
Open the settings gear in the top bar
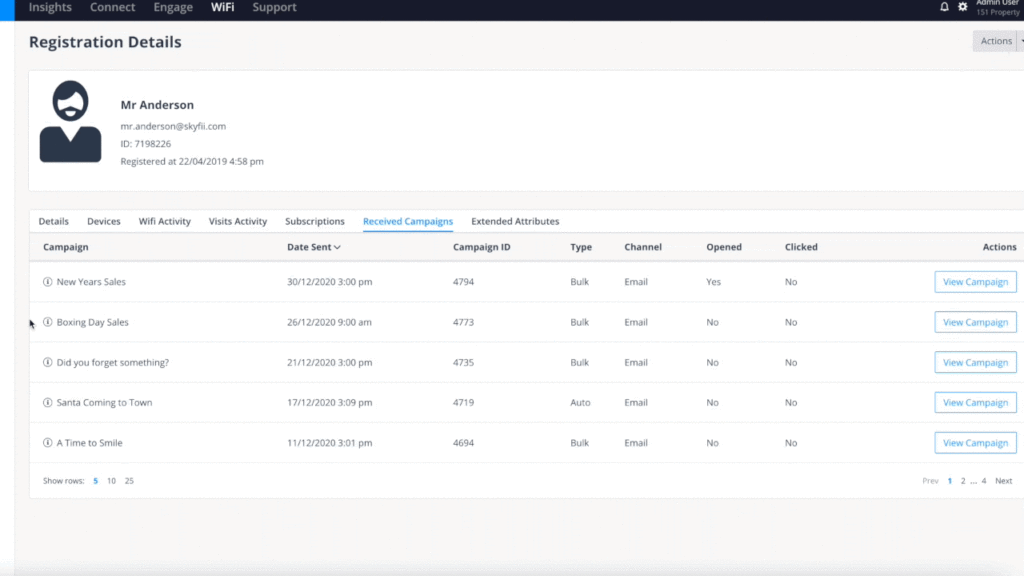click(962, 6)
